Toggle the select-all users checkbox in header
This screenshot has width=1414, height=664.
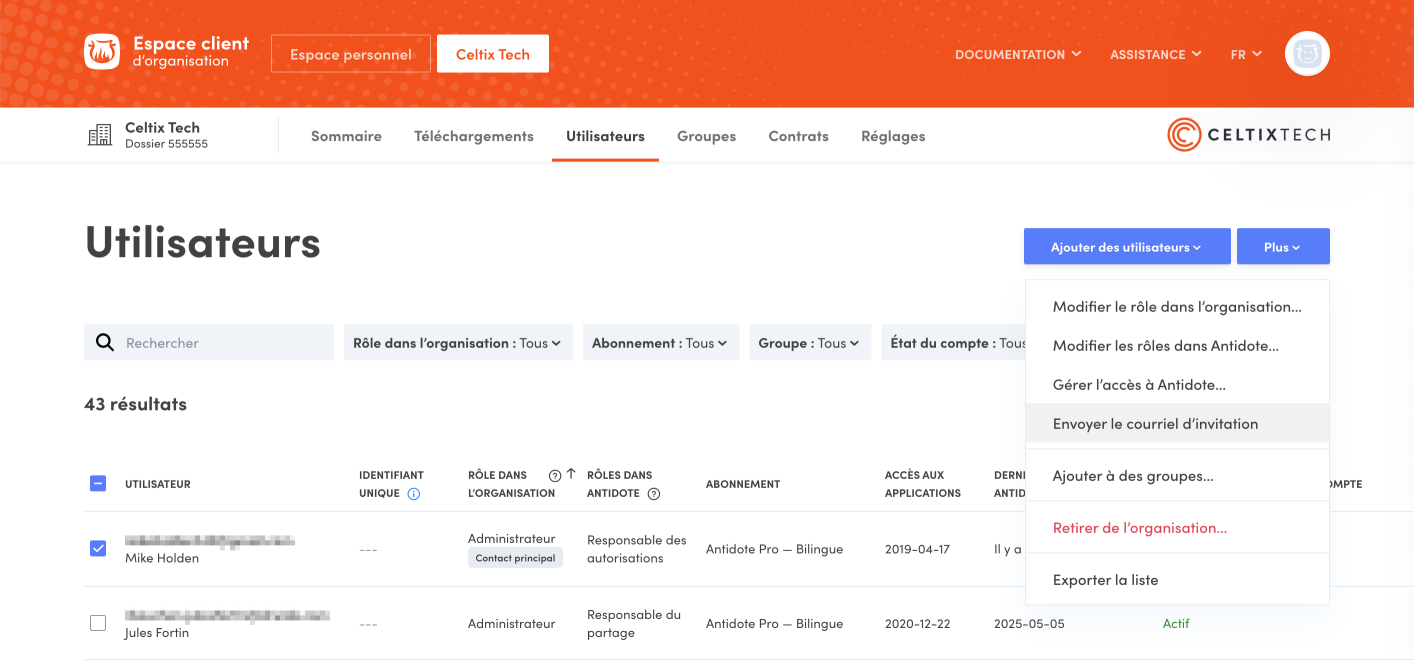tap(98, 484)
